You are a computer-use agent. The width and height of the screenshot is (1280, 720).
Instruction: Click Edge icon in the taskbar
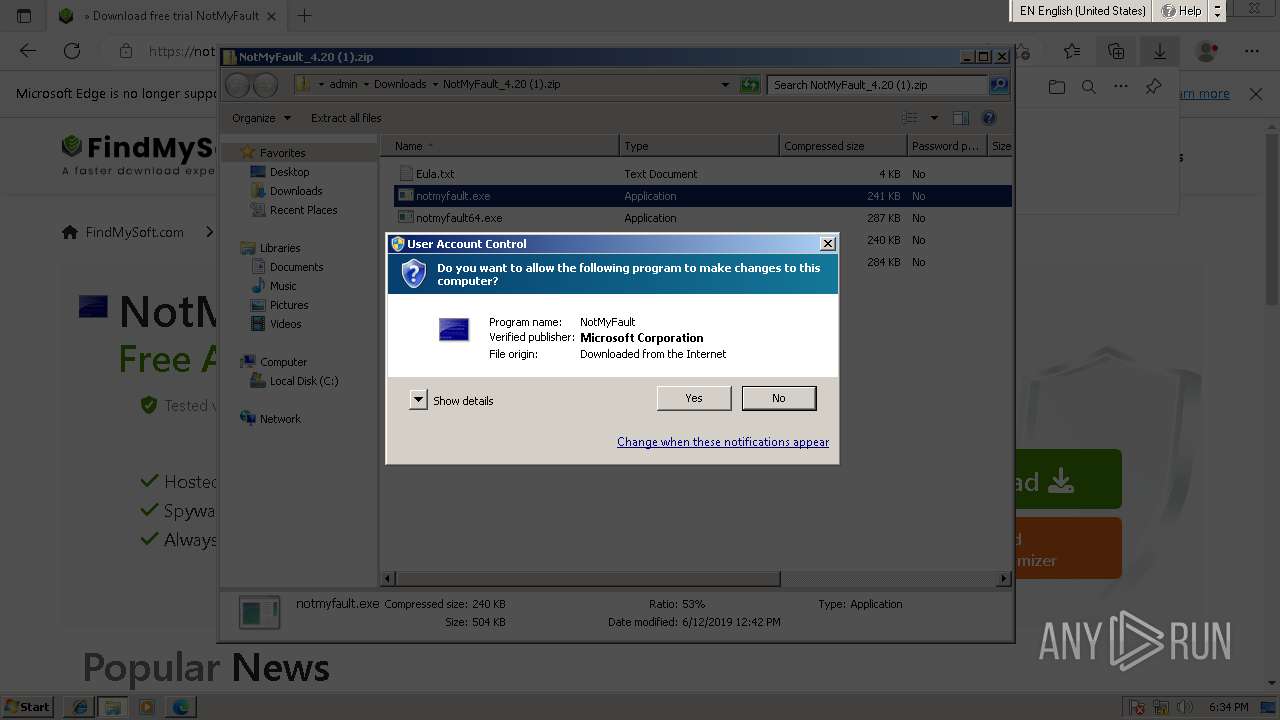[x=181, y=707]
